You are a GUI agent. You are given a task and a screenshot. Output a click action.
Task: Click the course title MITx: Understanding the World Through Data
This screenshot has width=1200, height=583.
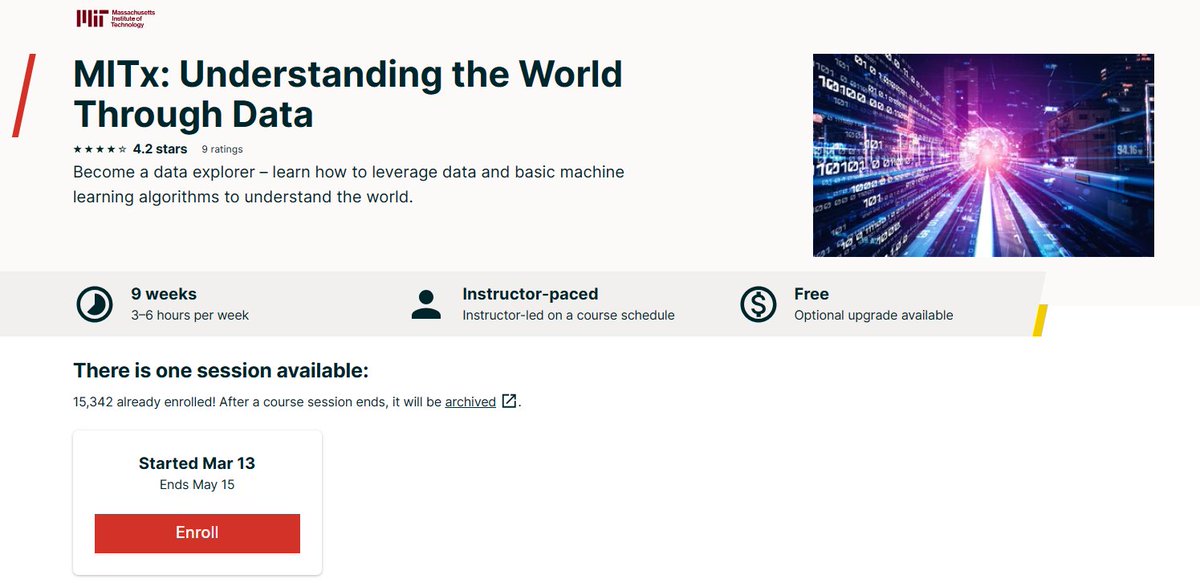pos(348,94)
